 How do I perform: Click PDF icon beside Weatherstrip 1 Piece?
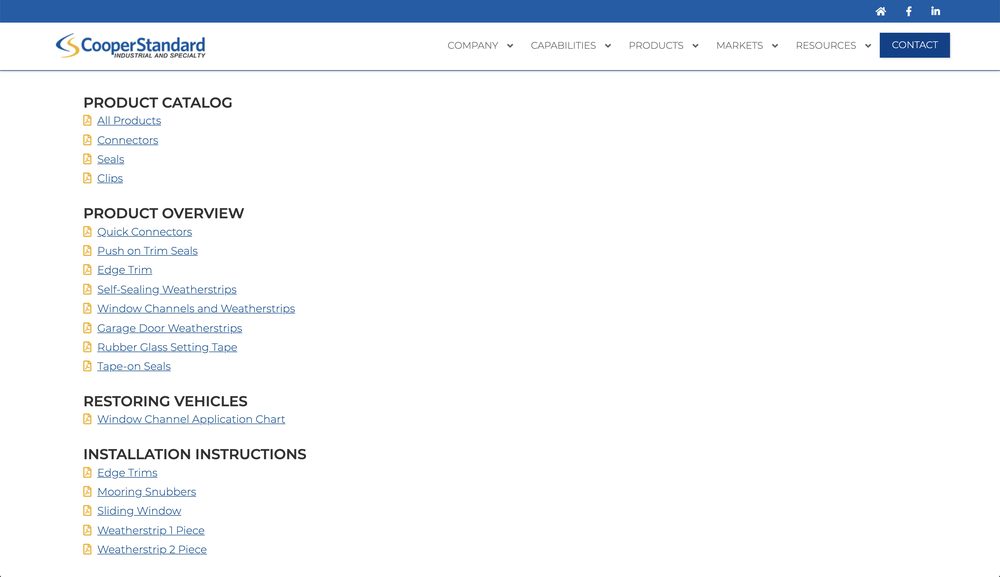pyautogui.click(x=87, y=530)
